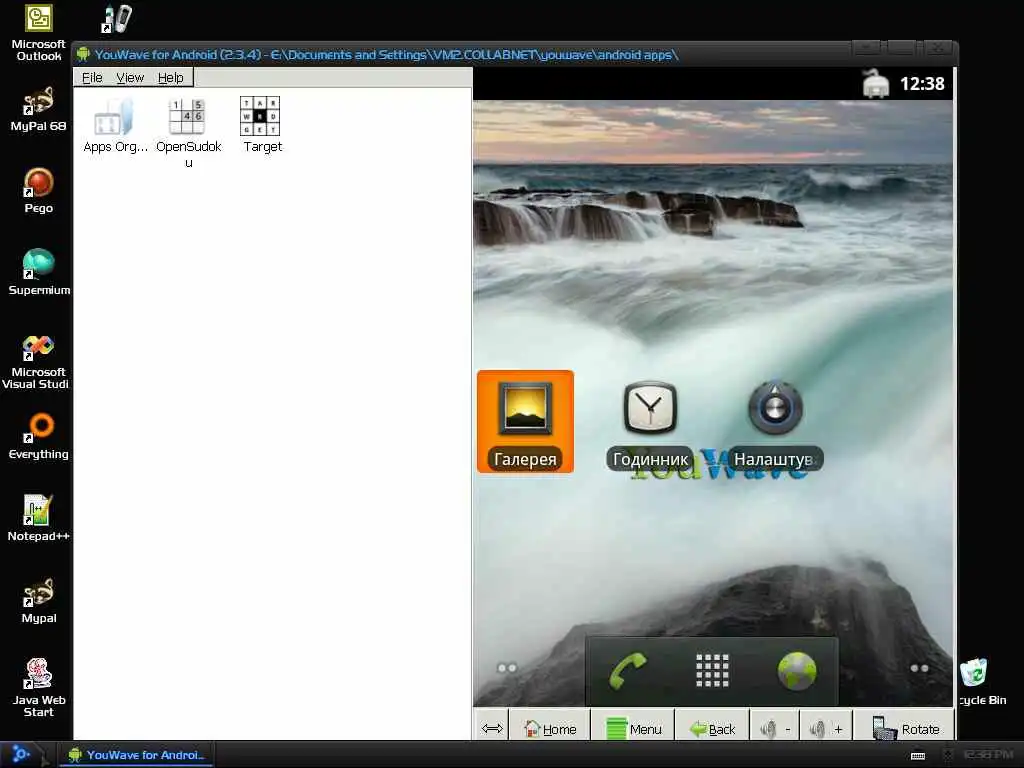
Task: Open the Pego desktop shortcut
Action: (39, 190)
